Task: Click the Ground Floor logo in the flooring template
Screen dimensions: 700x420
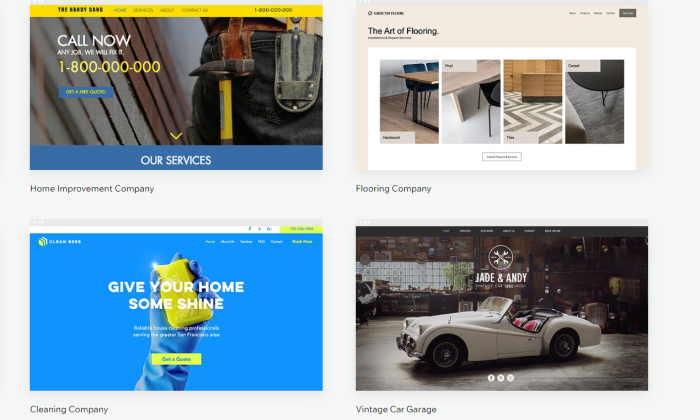Action: click(385, 13)
